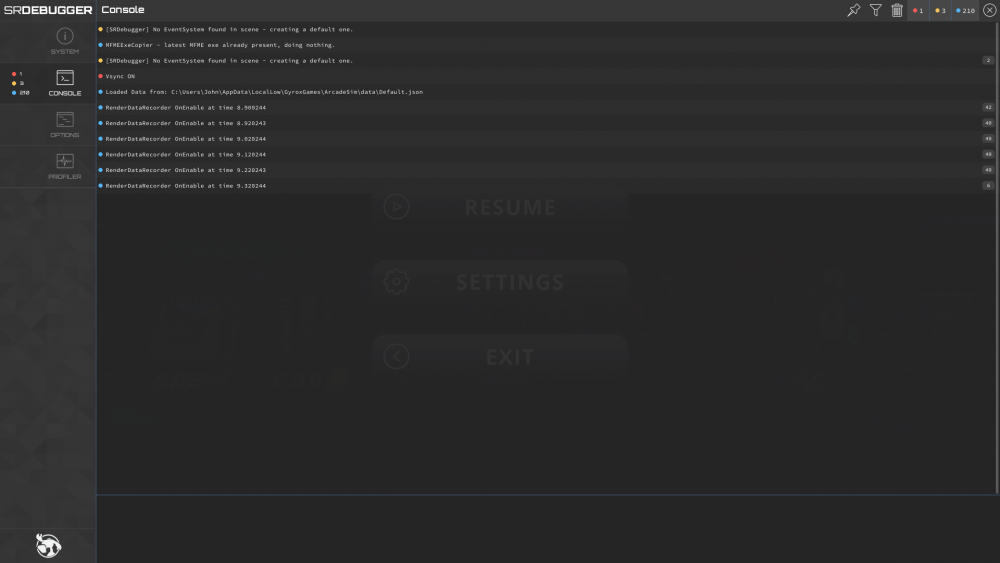This screenshot has width=1000, height=563.
Task: Select log entry 'OnEnable at time 9.020244'
Action: [546, 138]
